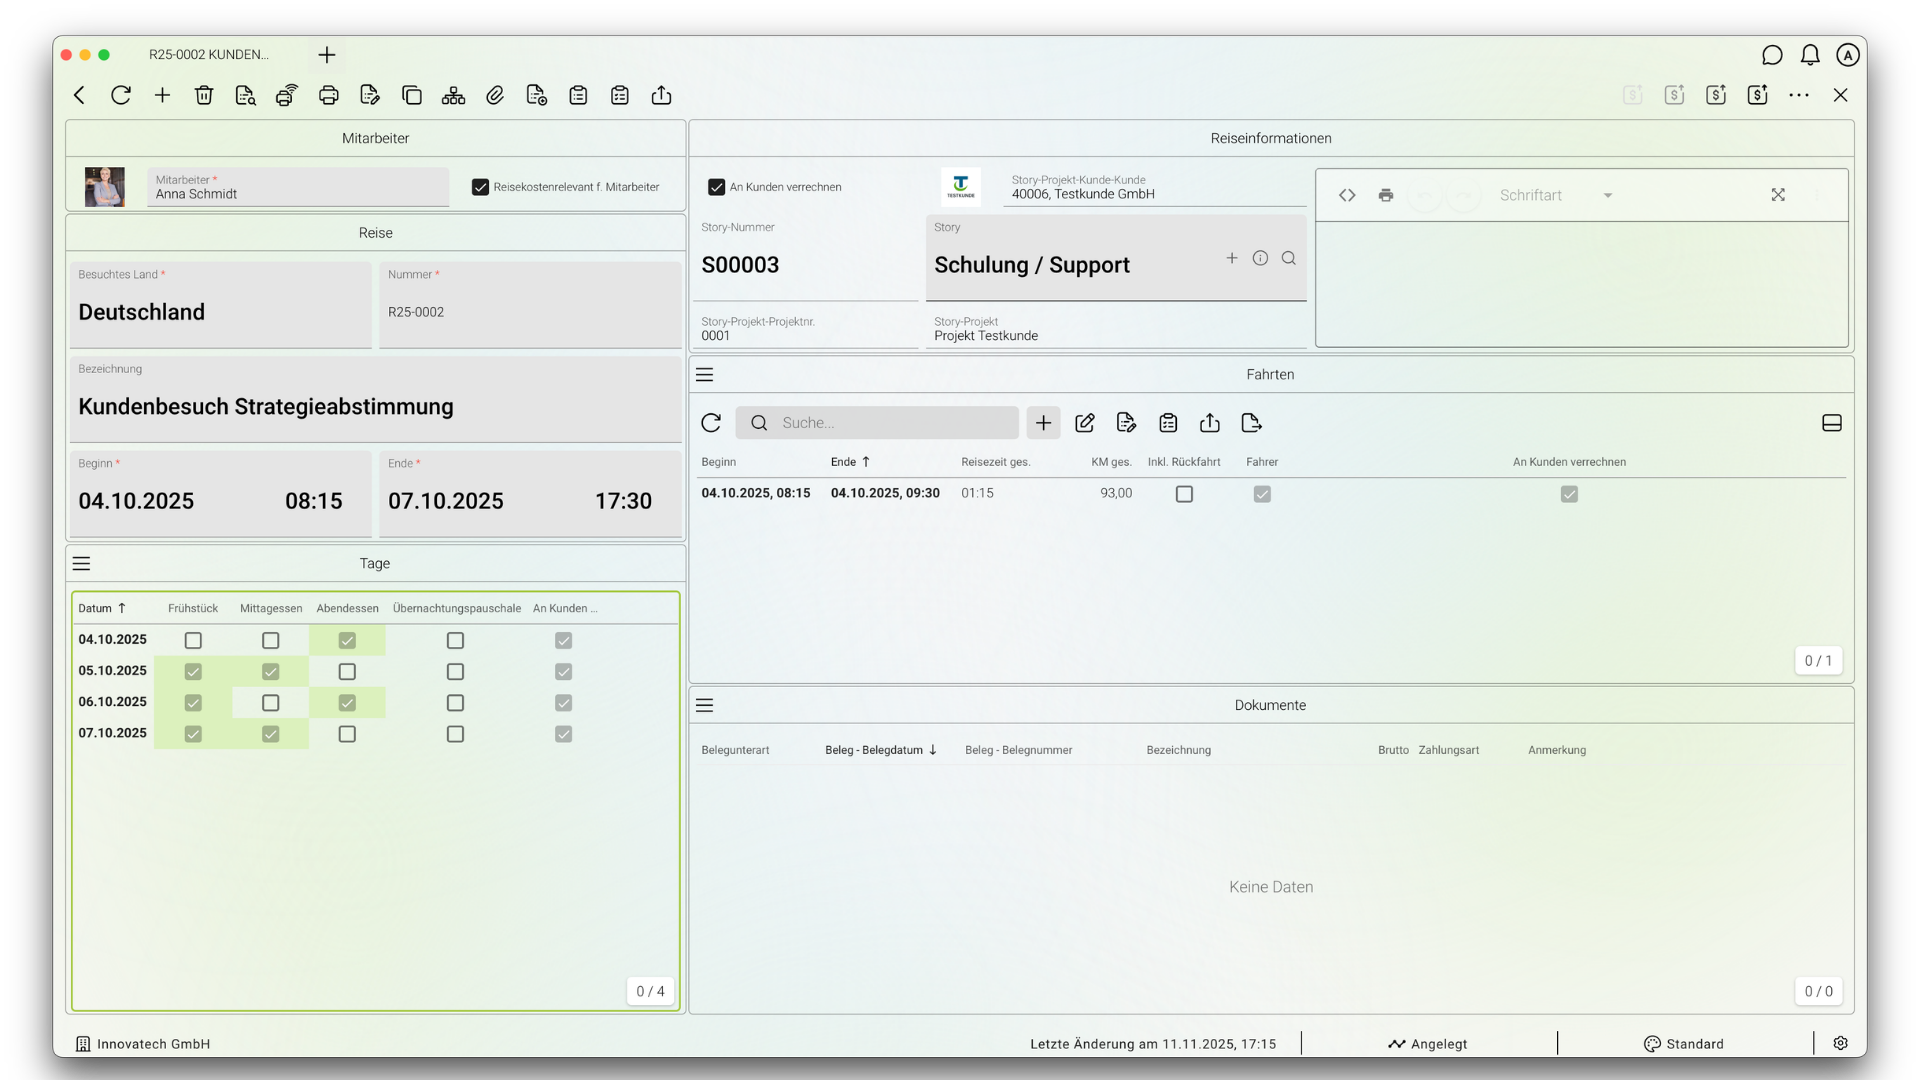Viewport: 1920px width, 1080px height.
Task: Toggle source code view in text editor
Action: 1347,195
